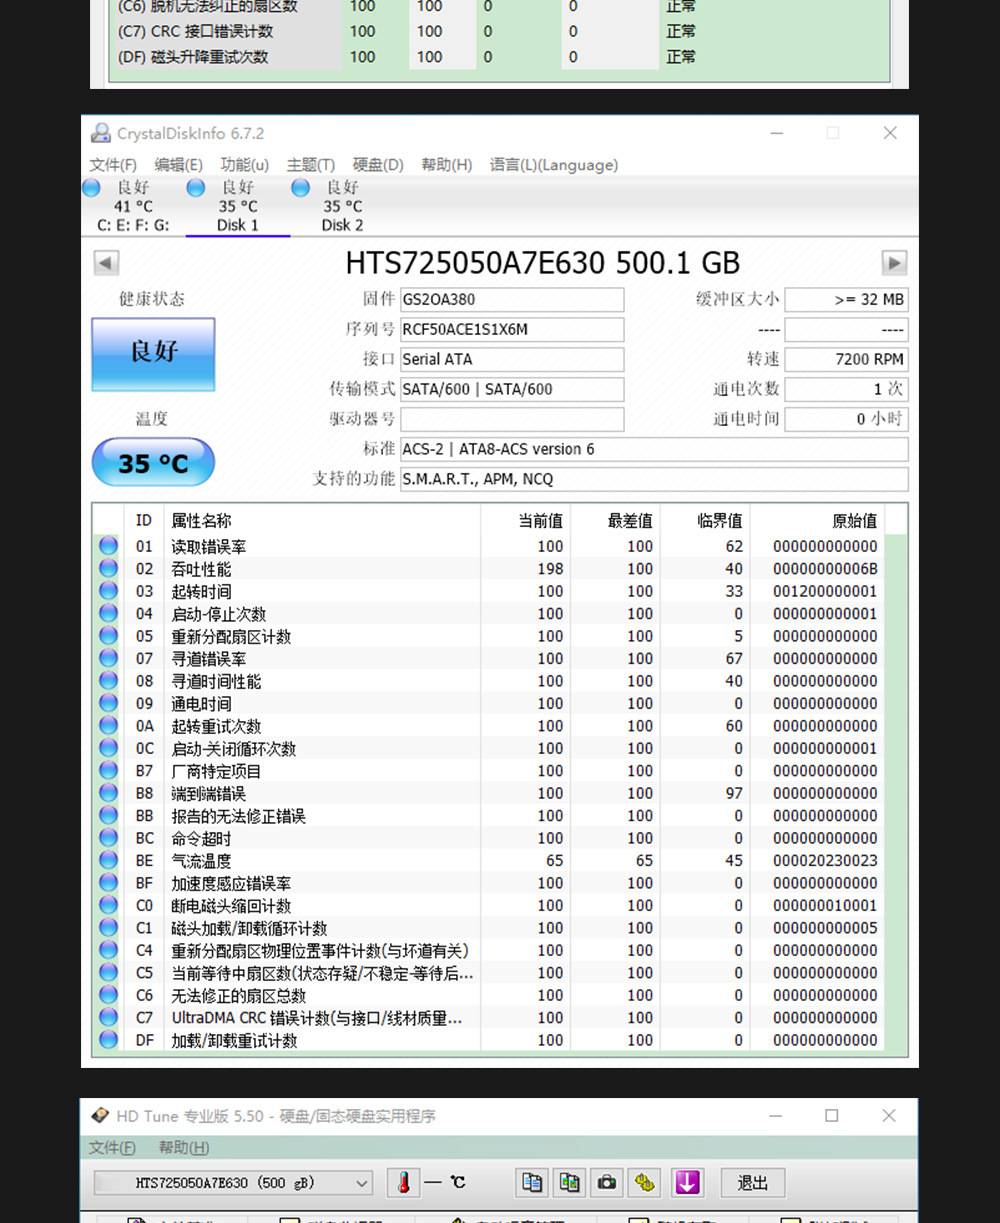Click the power-on count field 1 次
The image size is (1000, 1223).
point(846,389)
